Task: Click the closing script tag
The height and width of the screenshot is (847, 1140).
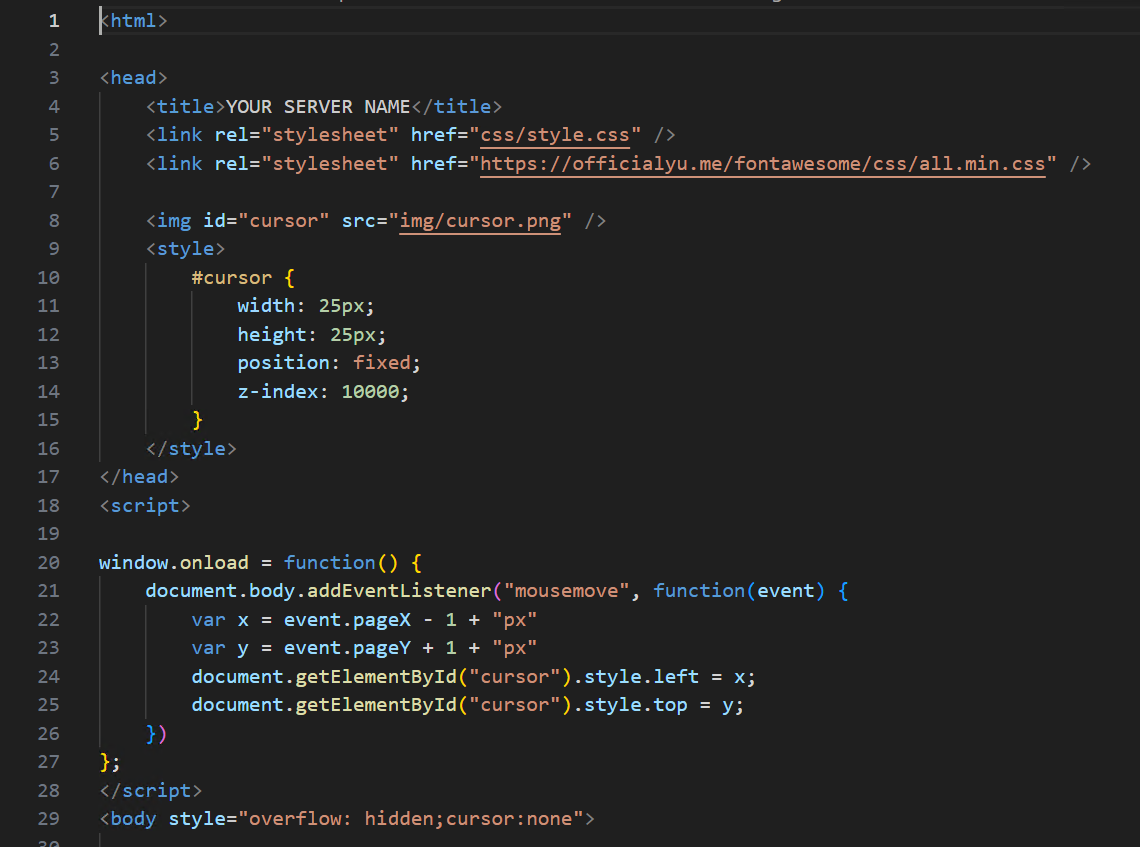Action: 150,791
